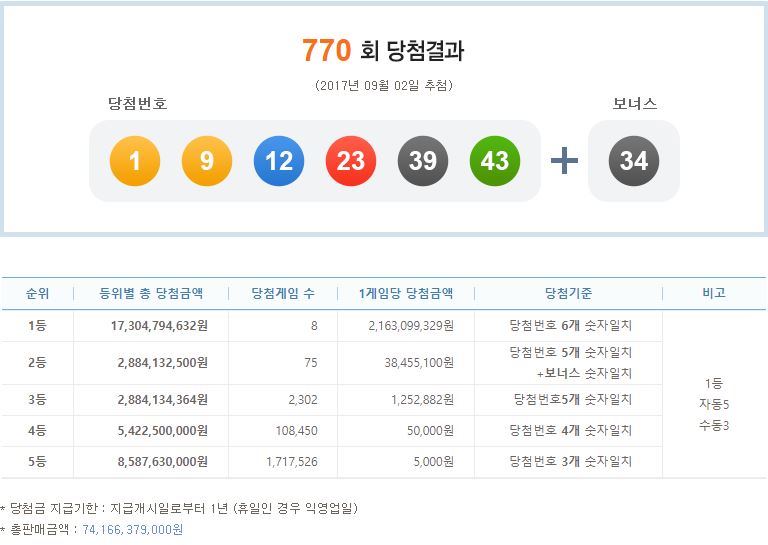The width and height of the screenshot is (768, 545).
Task: Click per-game prize 1,252,882원
Action: pyautogui.click(x=422, y=400)
